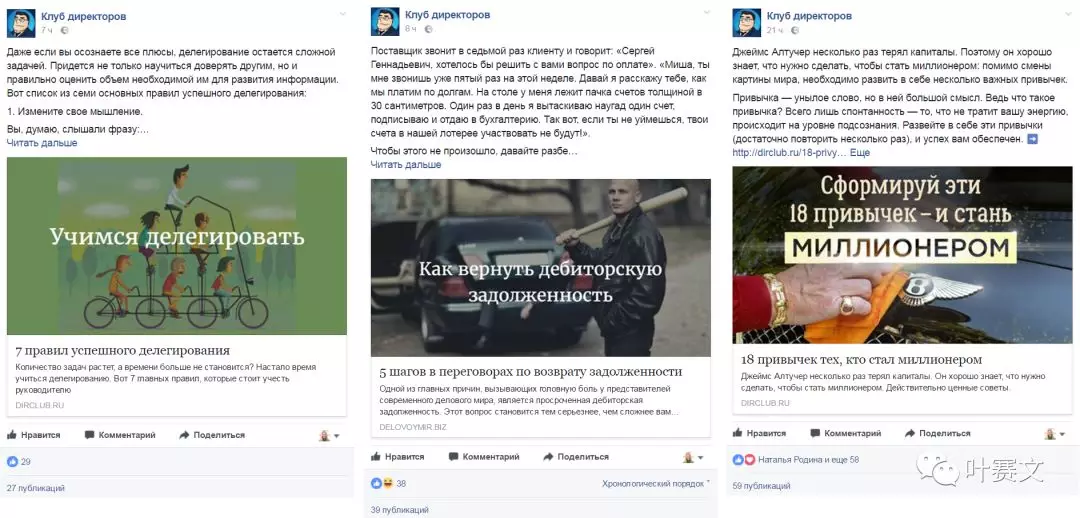1080x518 pixels.
Task: Open reactions list showing 38 on middle post
Action: [388, 484]
